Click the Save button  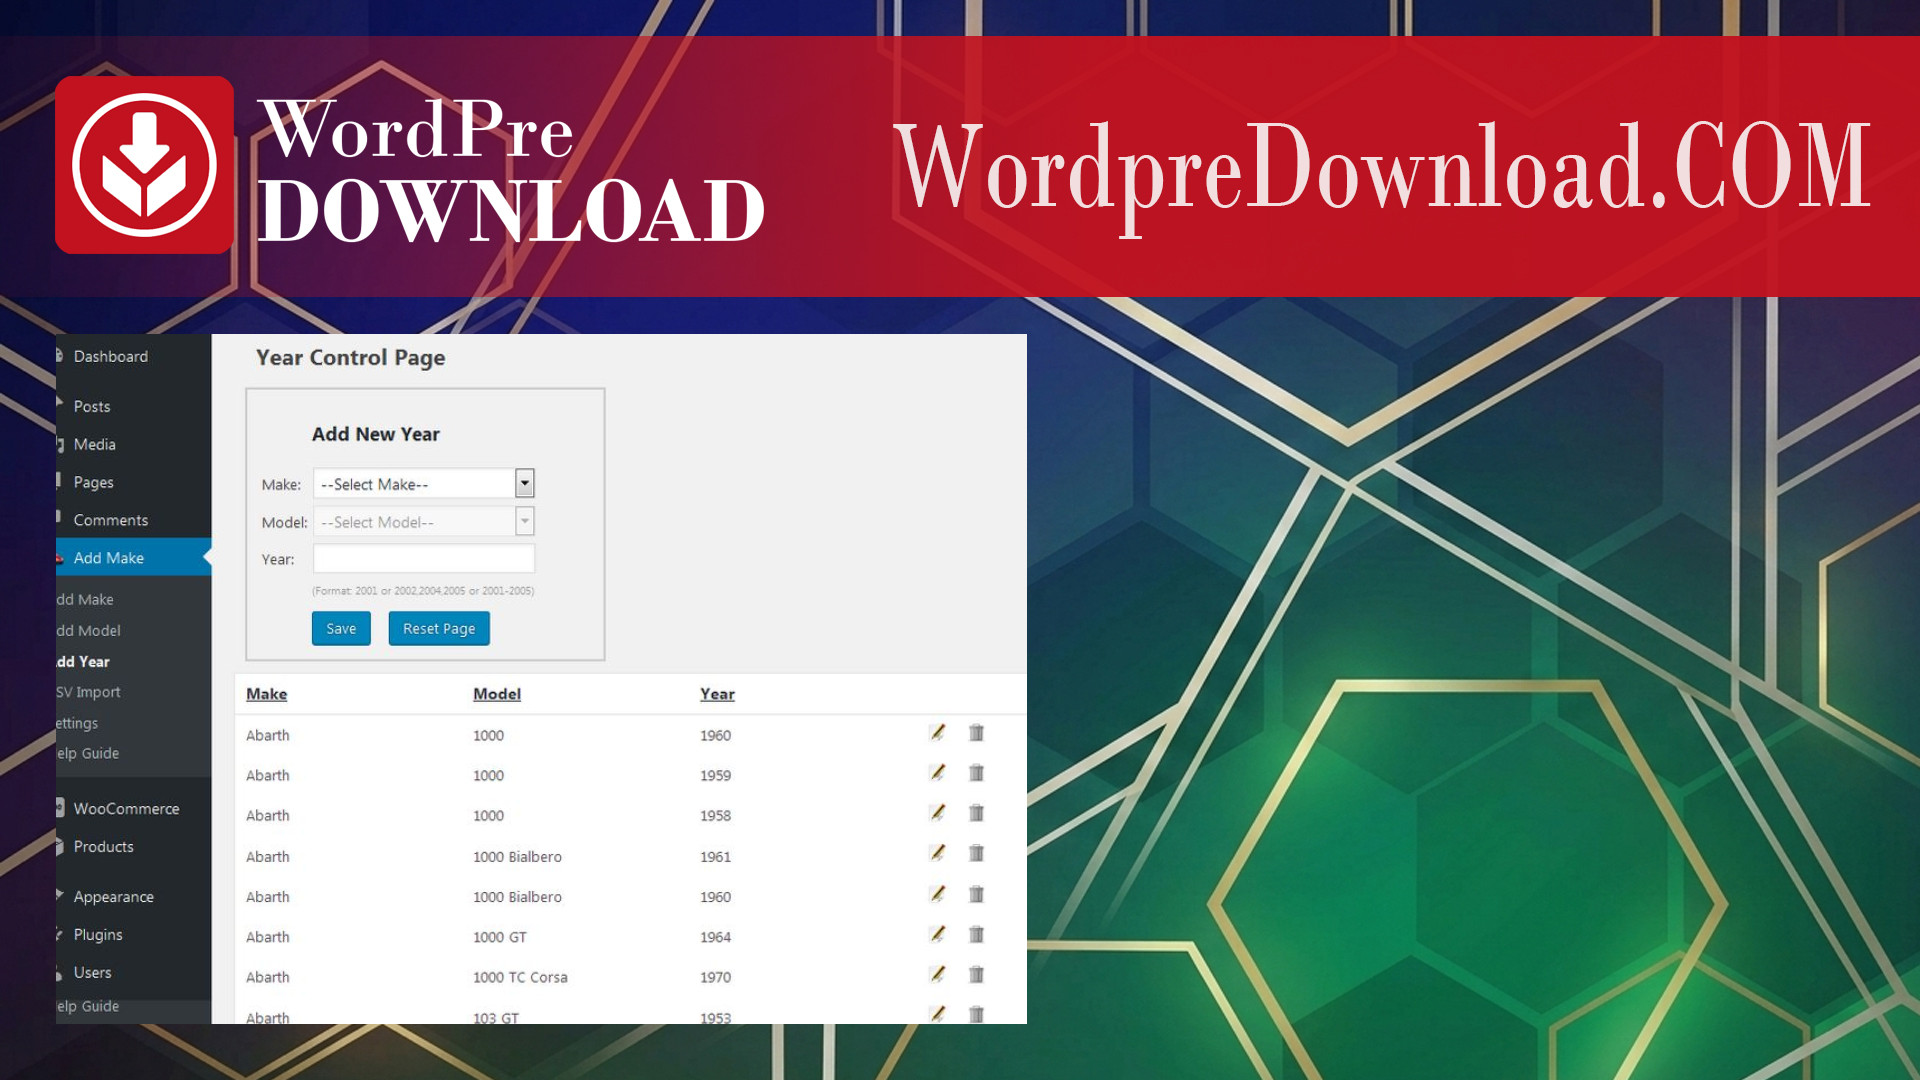[341, 628]
